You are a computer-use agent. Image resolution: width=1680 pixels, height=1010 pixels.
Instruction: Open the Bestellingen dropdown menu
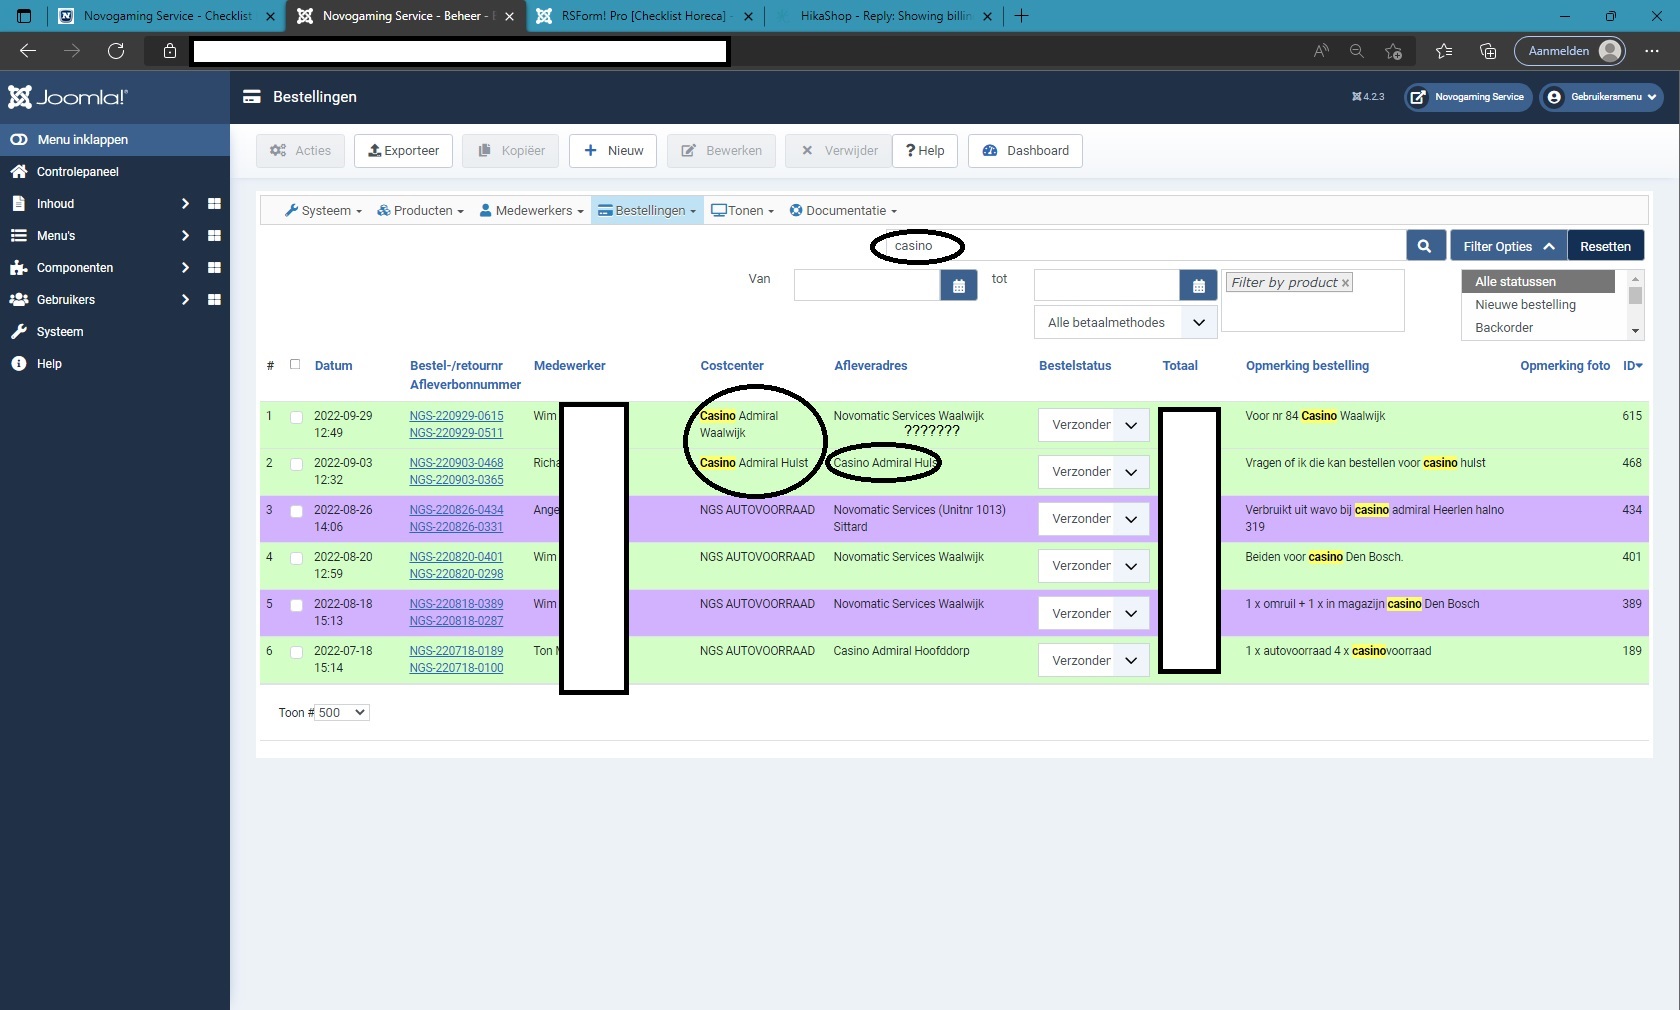click(647, 211)
